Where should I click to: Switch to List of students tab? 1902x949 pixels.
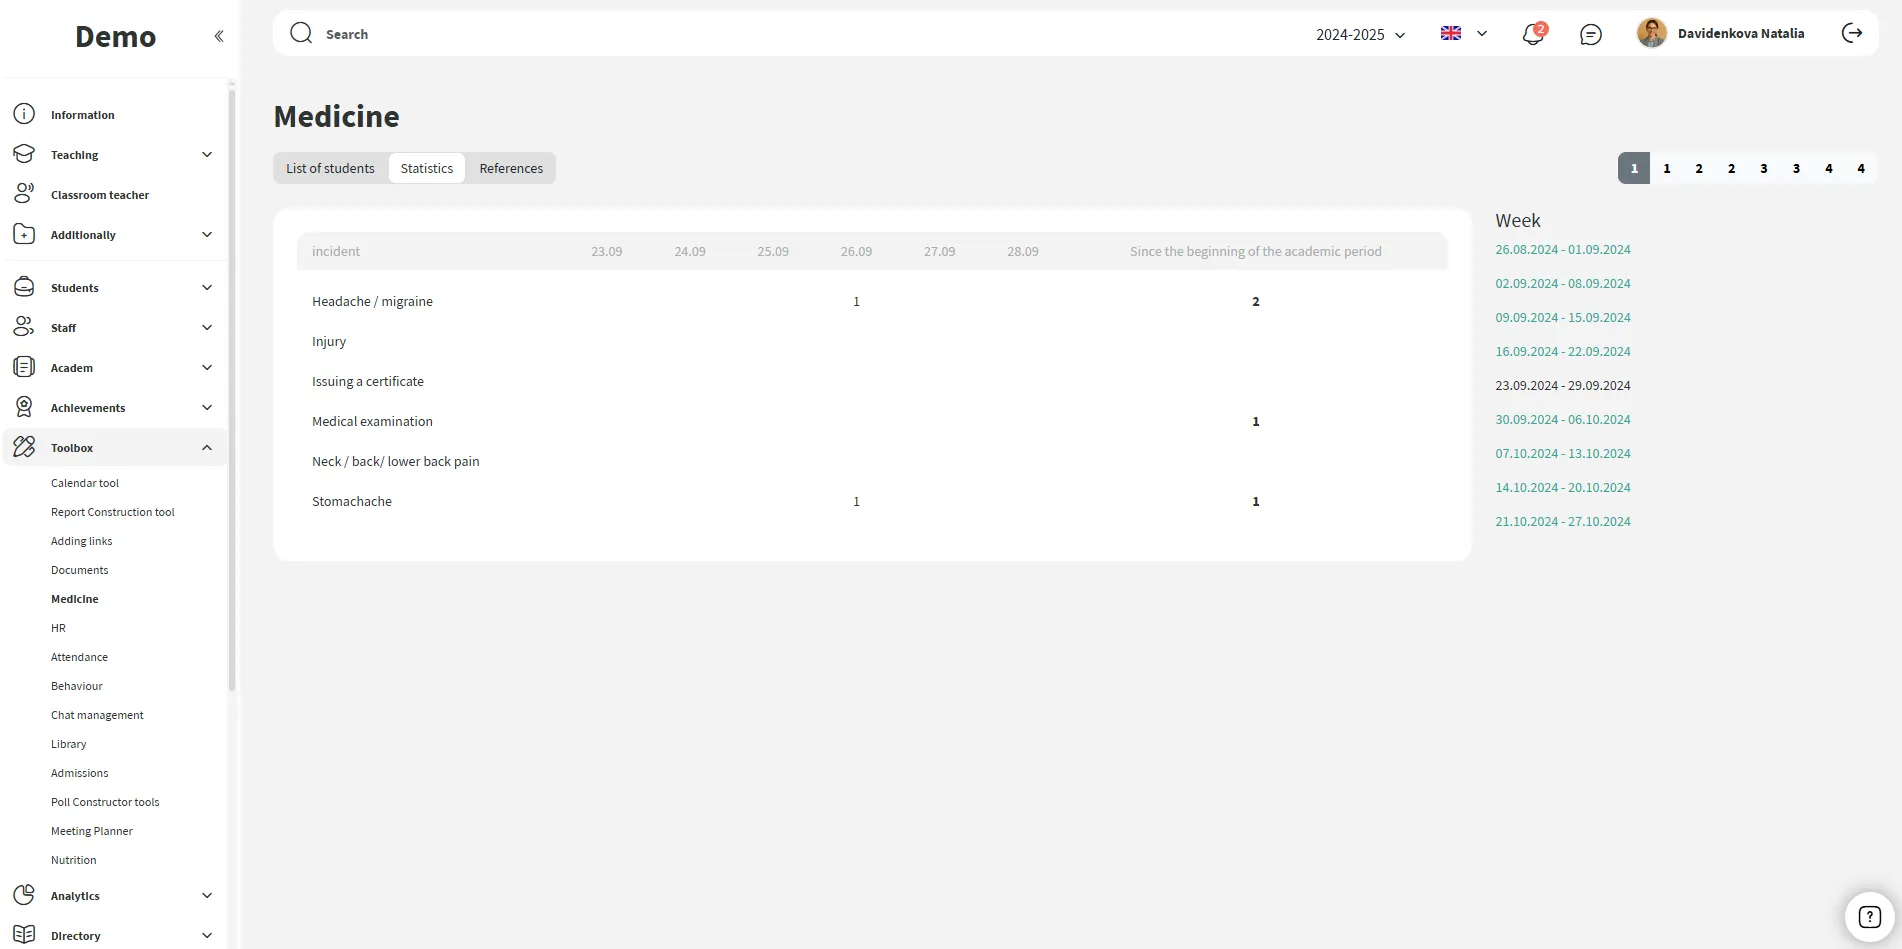[x=330, y=168]
